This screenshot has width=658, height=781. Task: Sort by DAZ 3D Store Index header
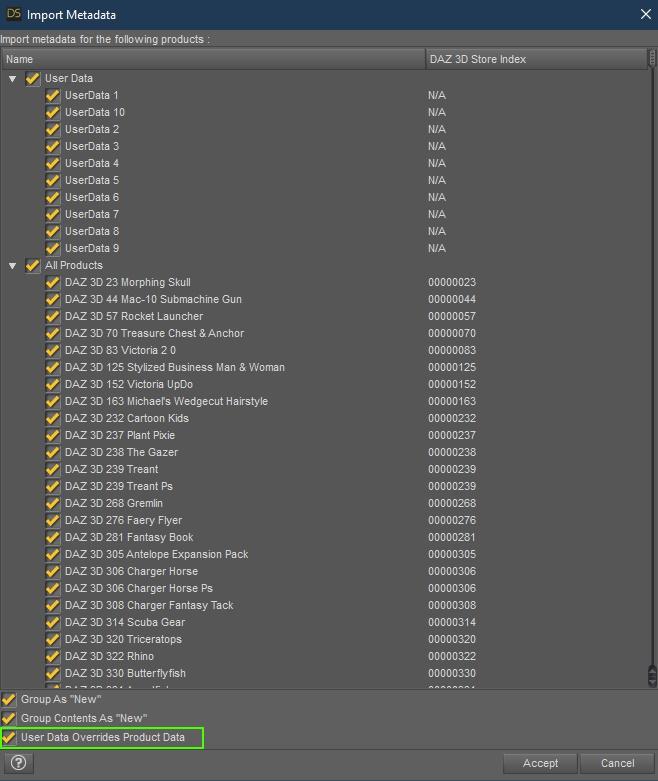536,59
